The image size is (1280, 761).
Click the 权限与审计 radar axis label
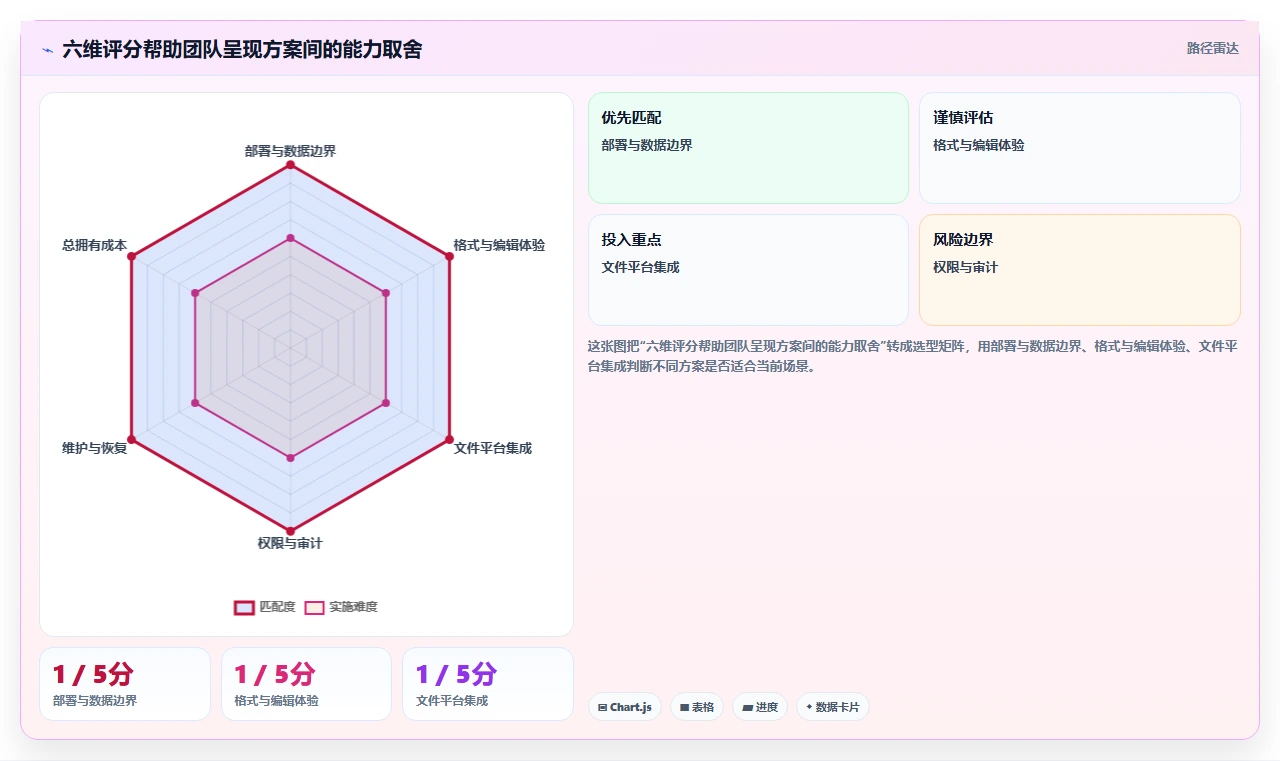point(290,543)
